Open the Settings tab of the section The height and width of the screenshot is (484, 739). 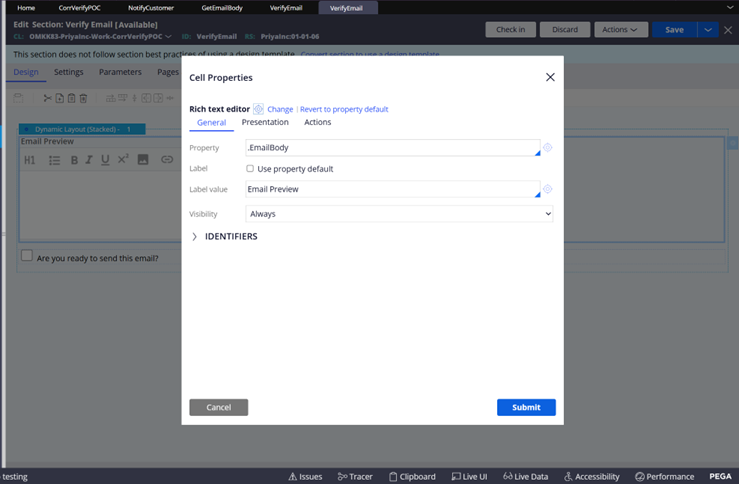point(68,72)
